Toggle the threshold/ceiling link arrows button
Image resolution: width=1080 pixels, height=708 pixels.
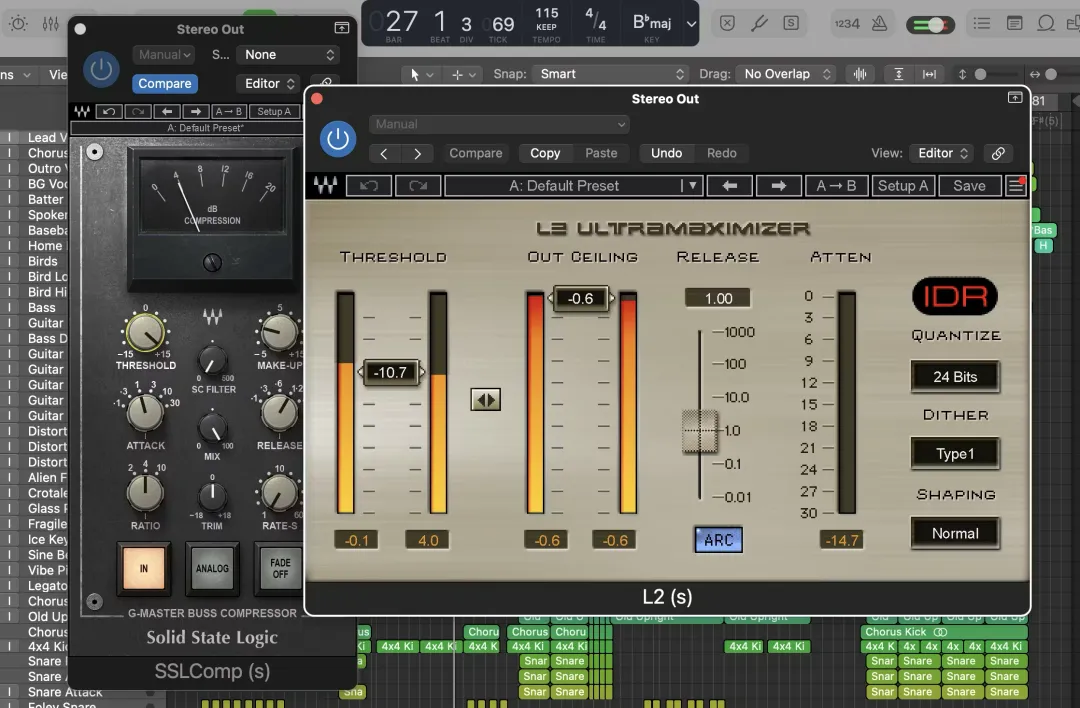coord(486,399)
